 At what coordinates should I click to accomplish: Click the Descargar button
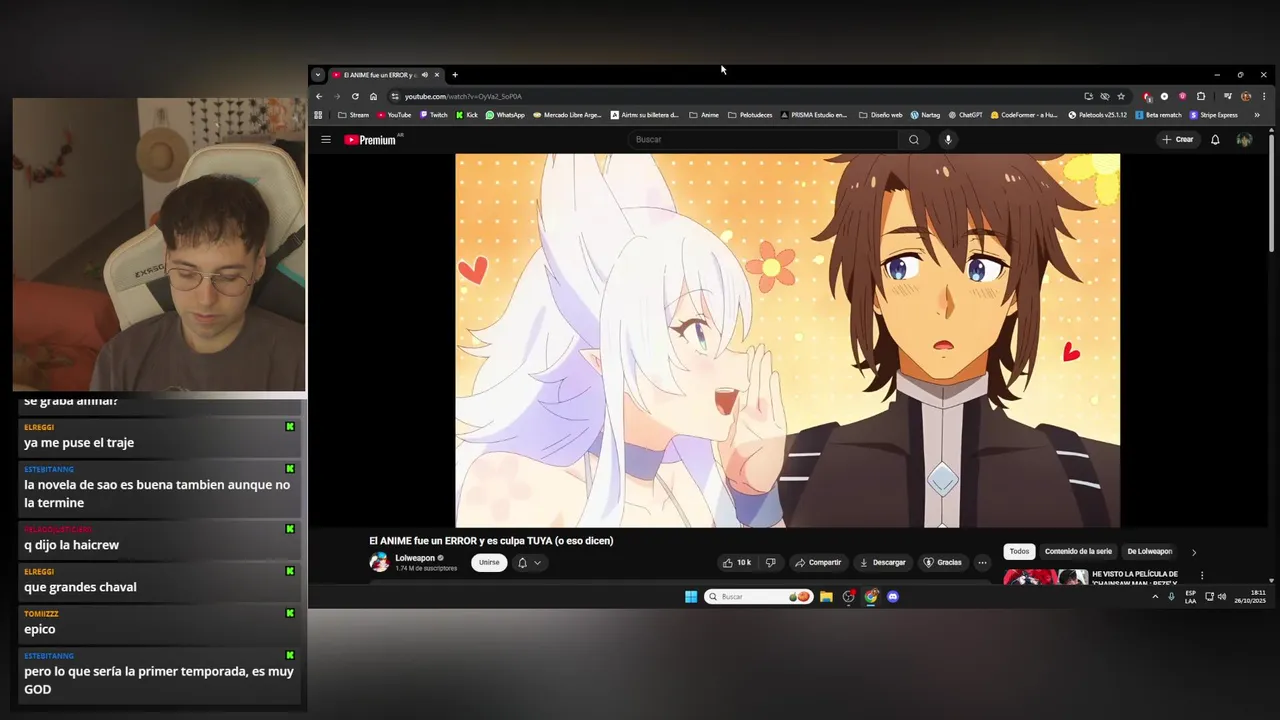coord(882,562)
